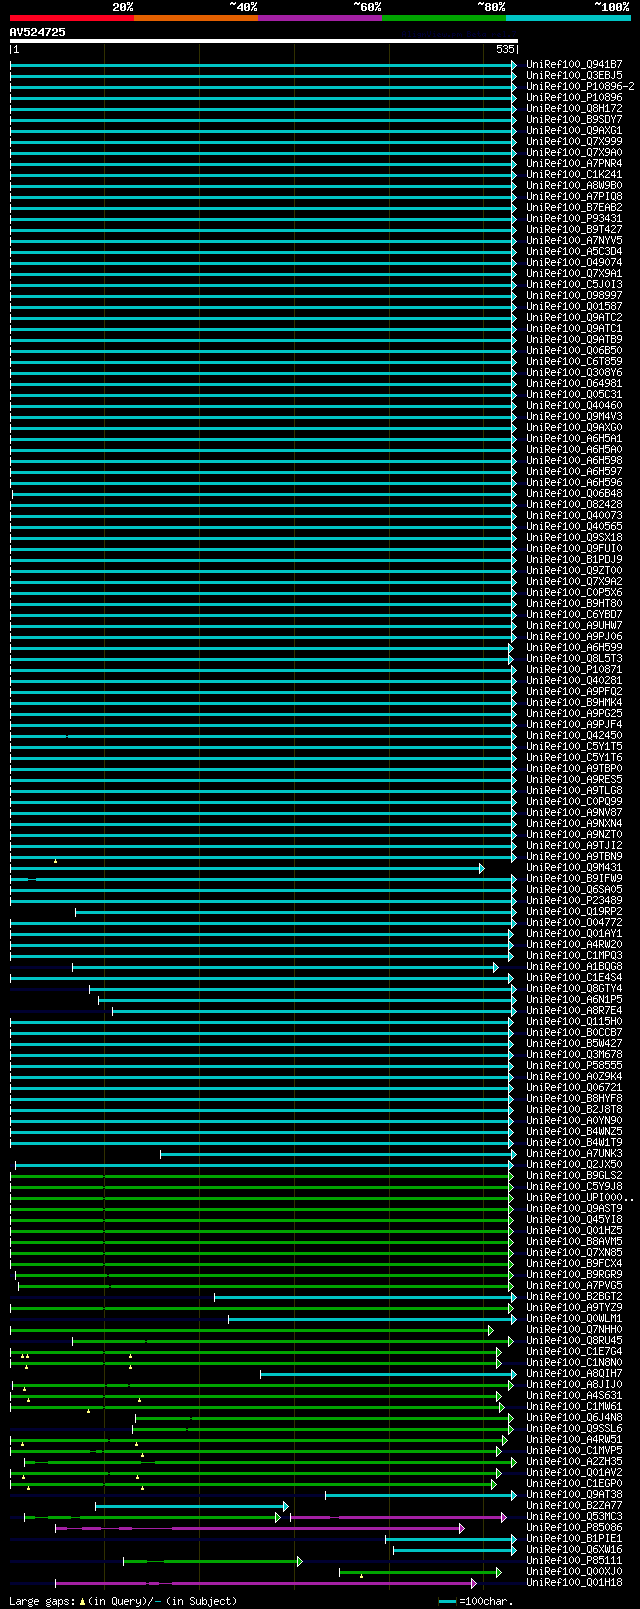Click hit label UniRef100_A1BQG8
This screenshot has width=640, height=1609.
tap(574, 966)
